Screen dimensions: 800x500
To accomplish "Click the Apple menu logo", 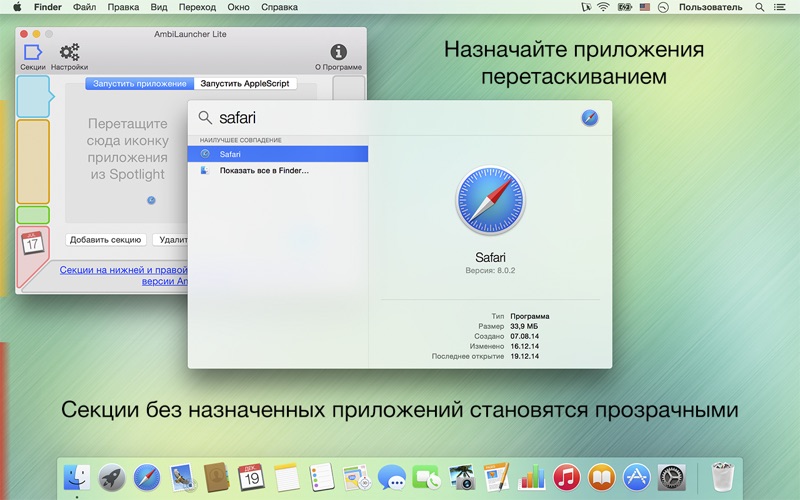I will tap(17, 7).
